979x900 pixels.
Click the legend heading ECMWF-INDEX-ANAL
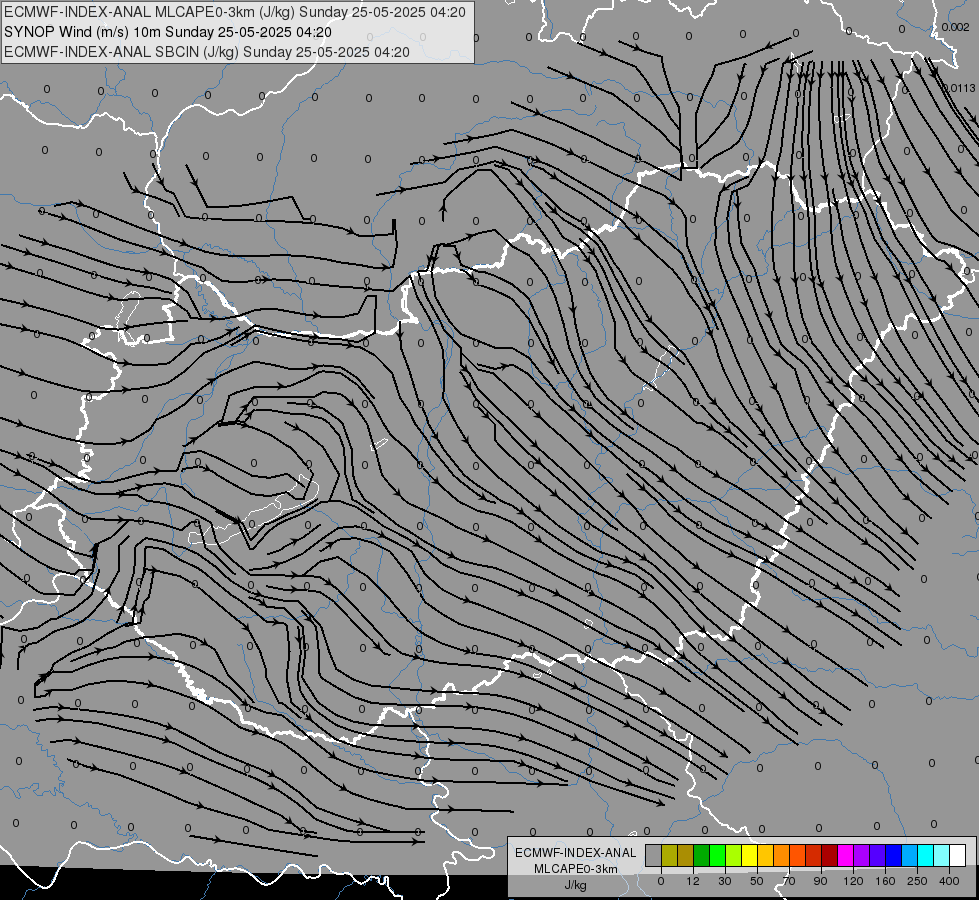(576, 853)
